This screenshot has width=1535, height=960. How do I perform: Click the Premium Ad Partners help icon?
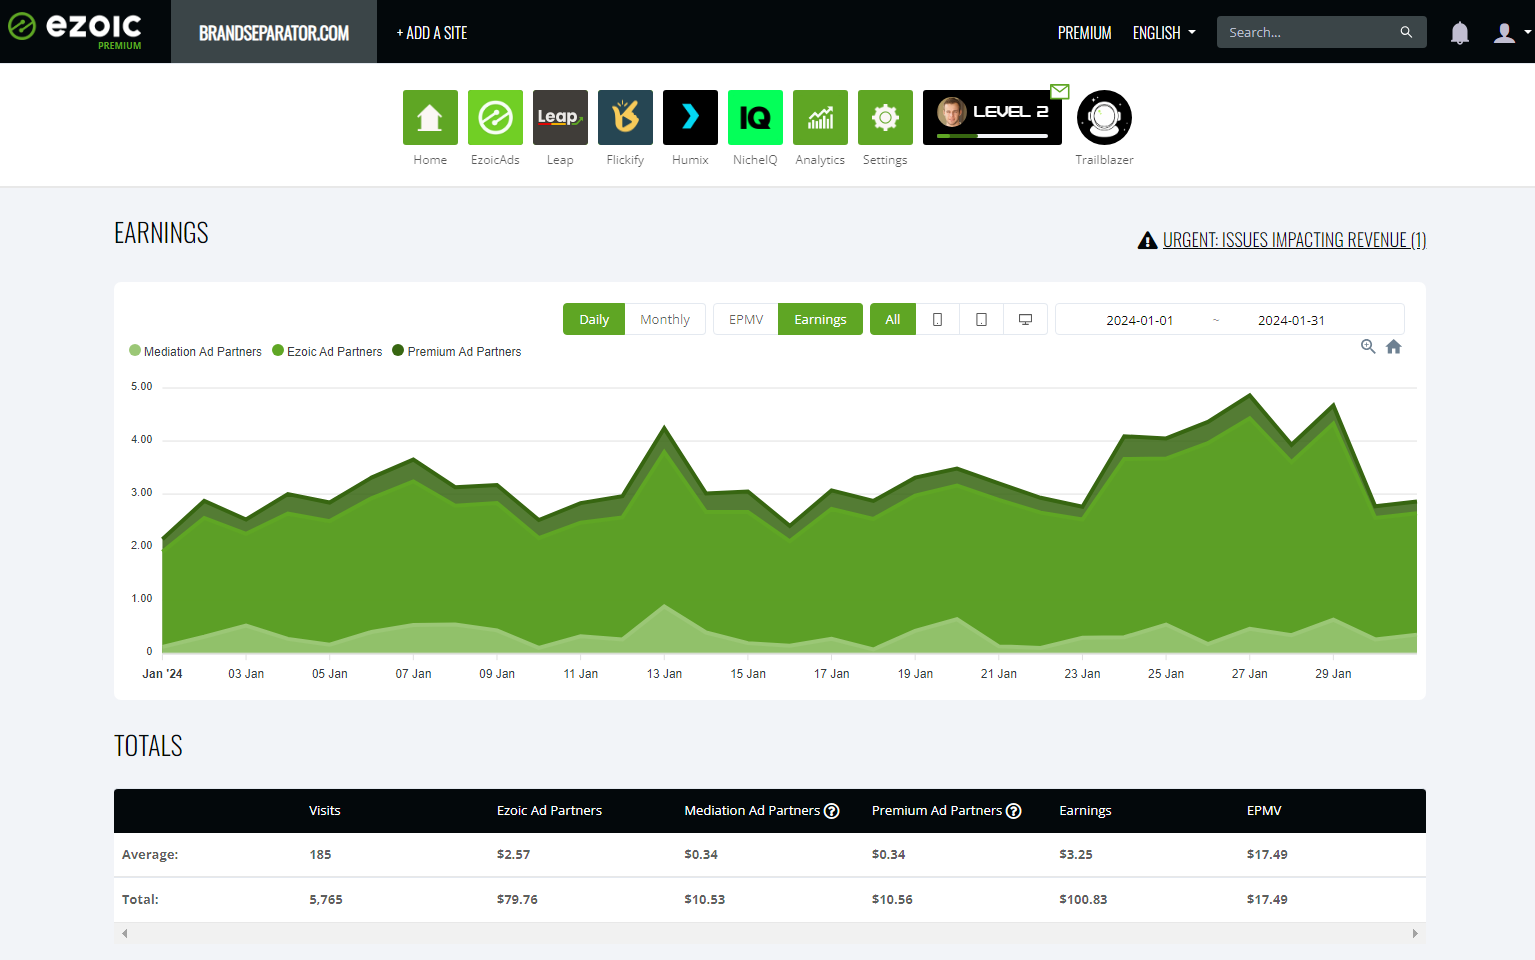click(x=1014, y=811)
